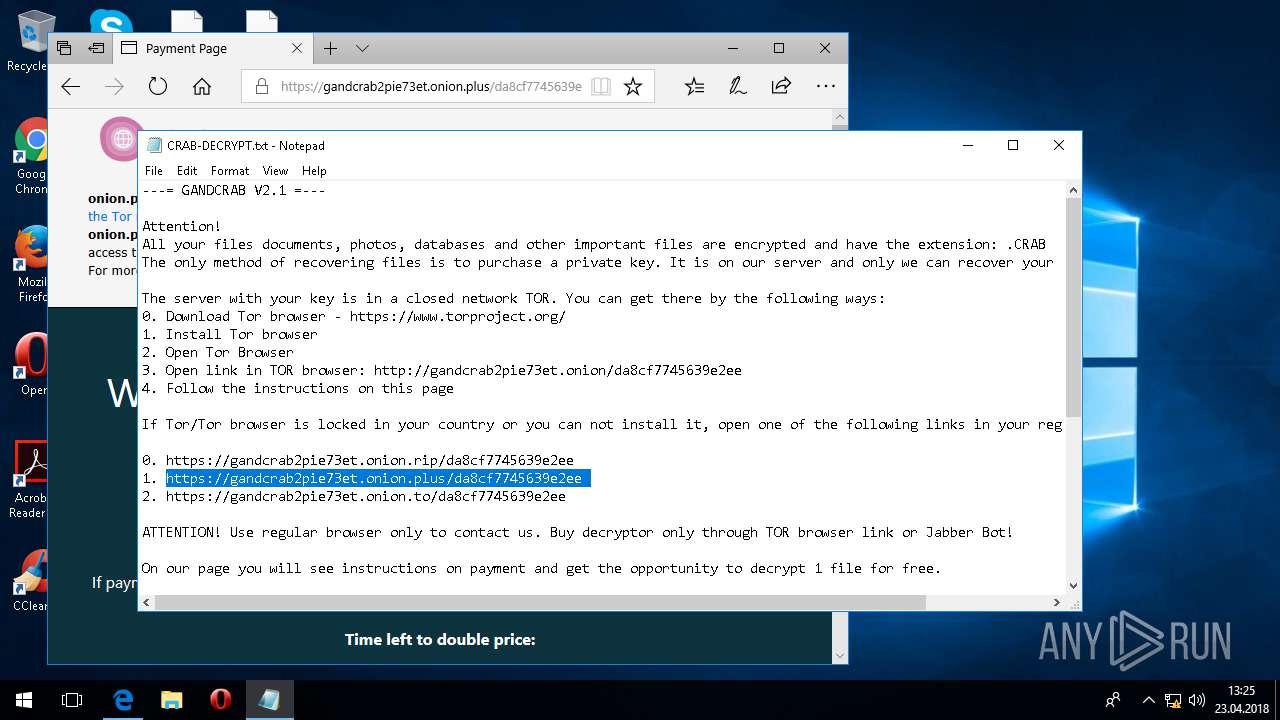Open File Explorer from taskbar
Image resolution: width=1280 pixels, height=720 pixels.
[172, 700]
